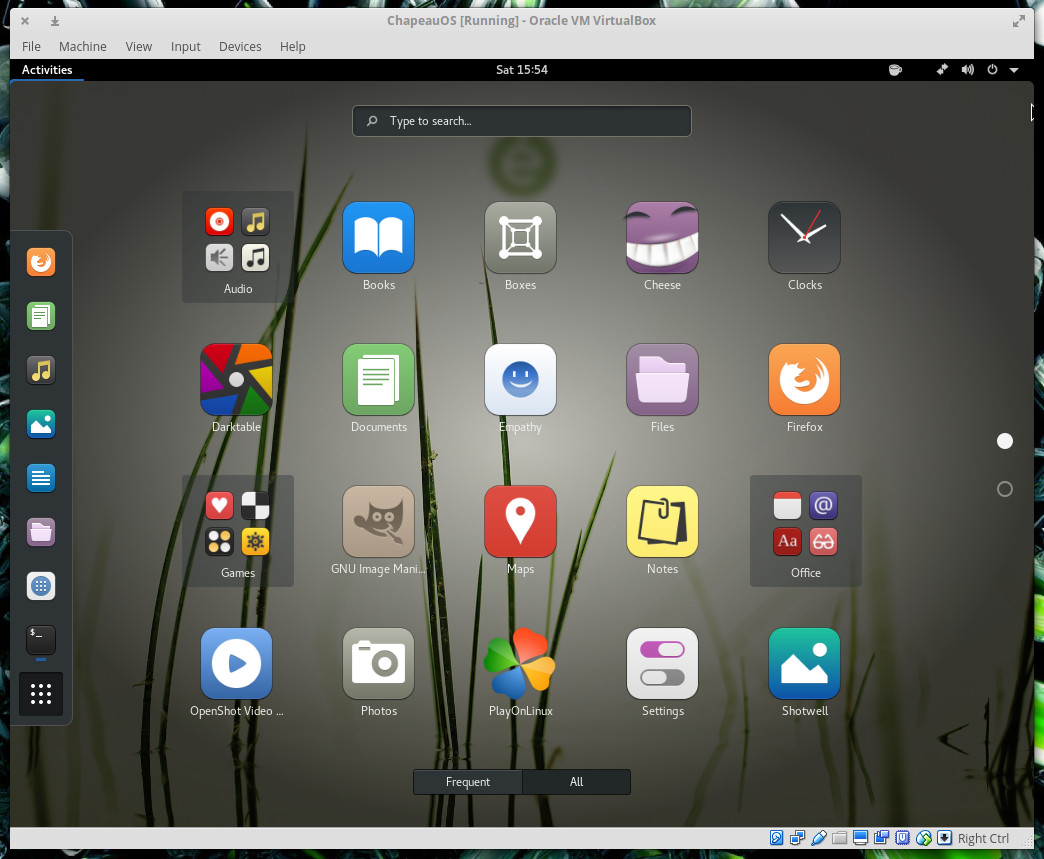
Task: Click the caffeine cup tray icon
Action: point(896,69)
